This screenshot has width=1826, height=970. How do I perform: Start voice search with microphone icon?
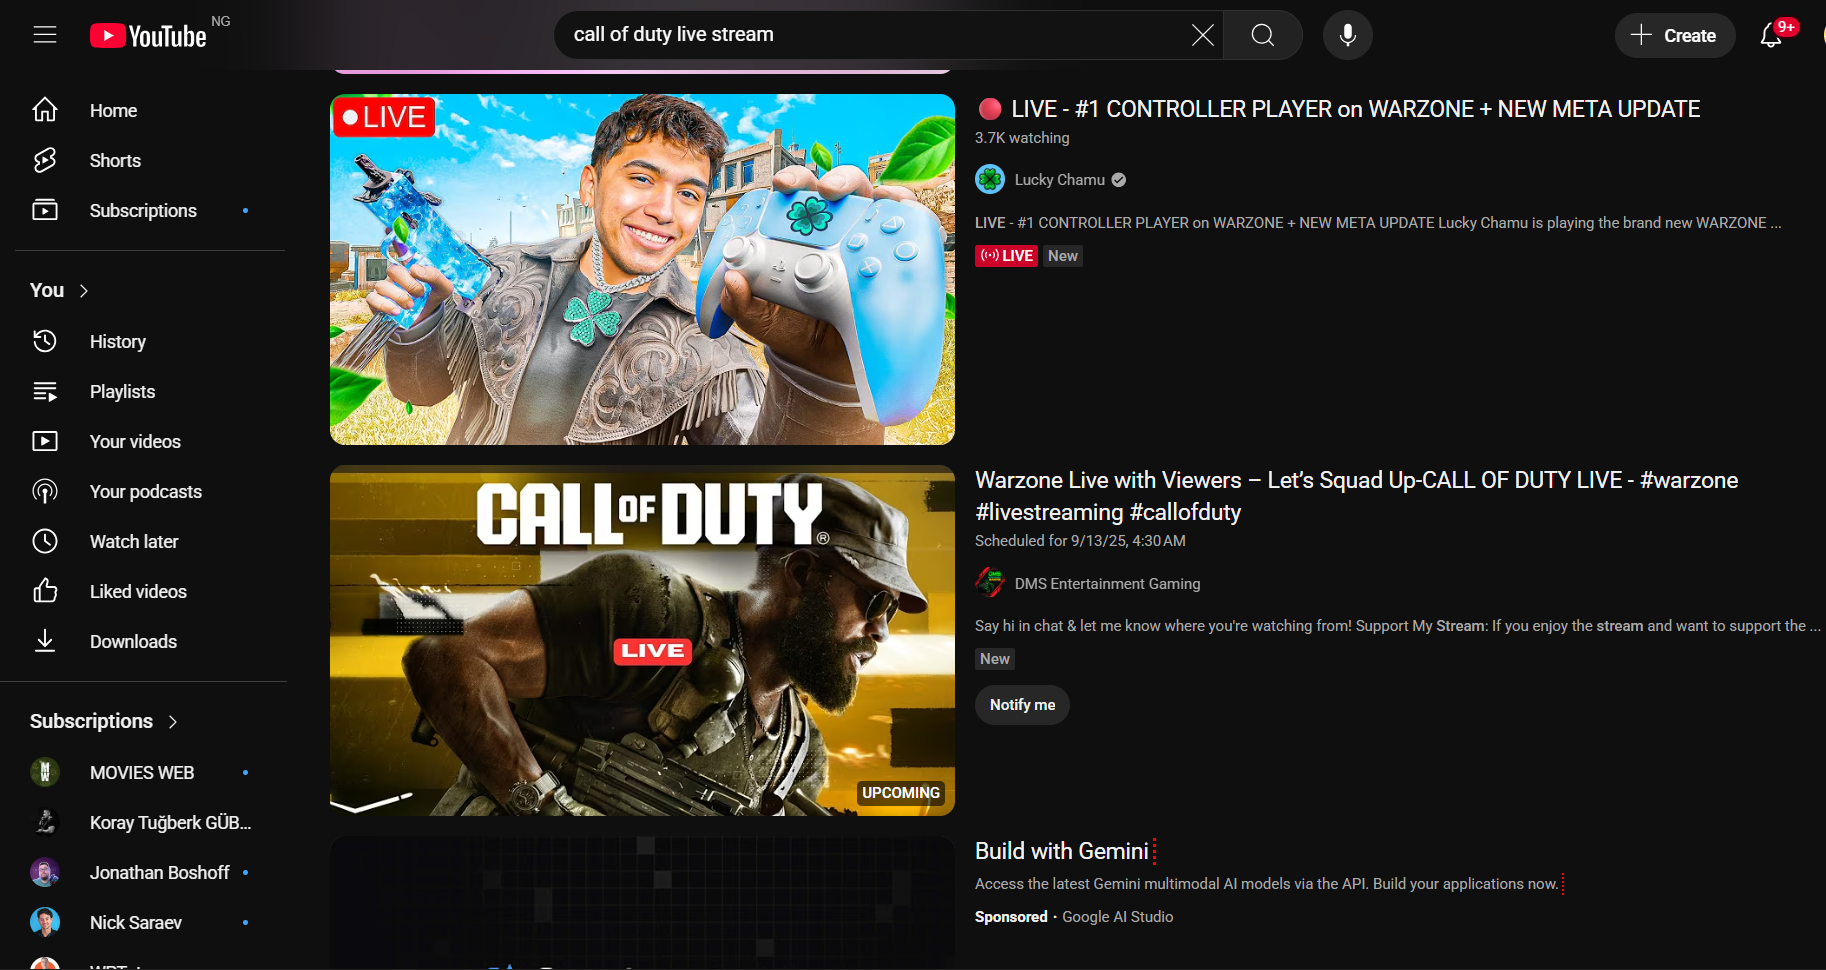1348,35
